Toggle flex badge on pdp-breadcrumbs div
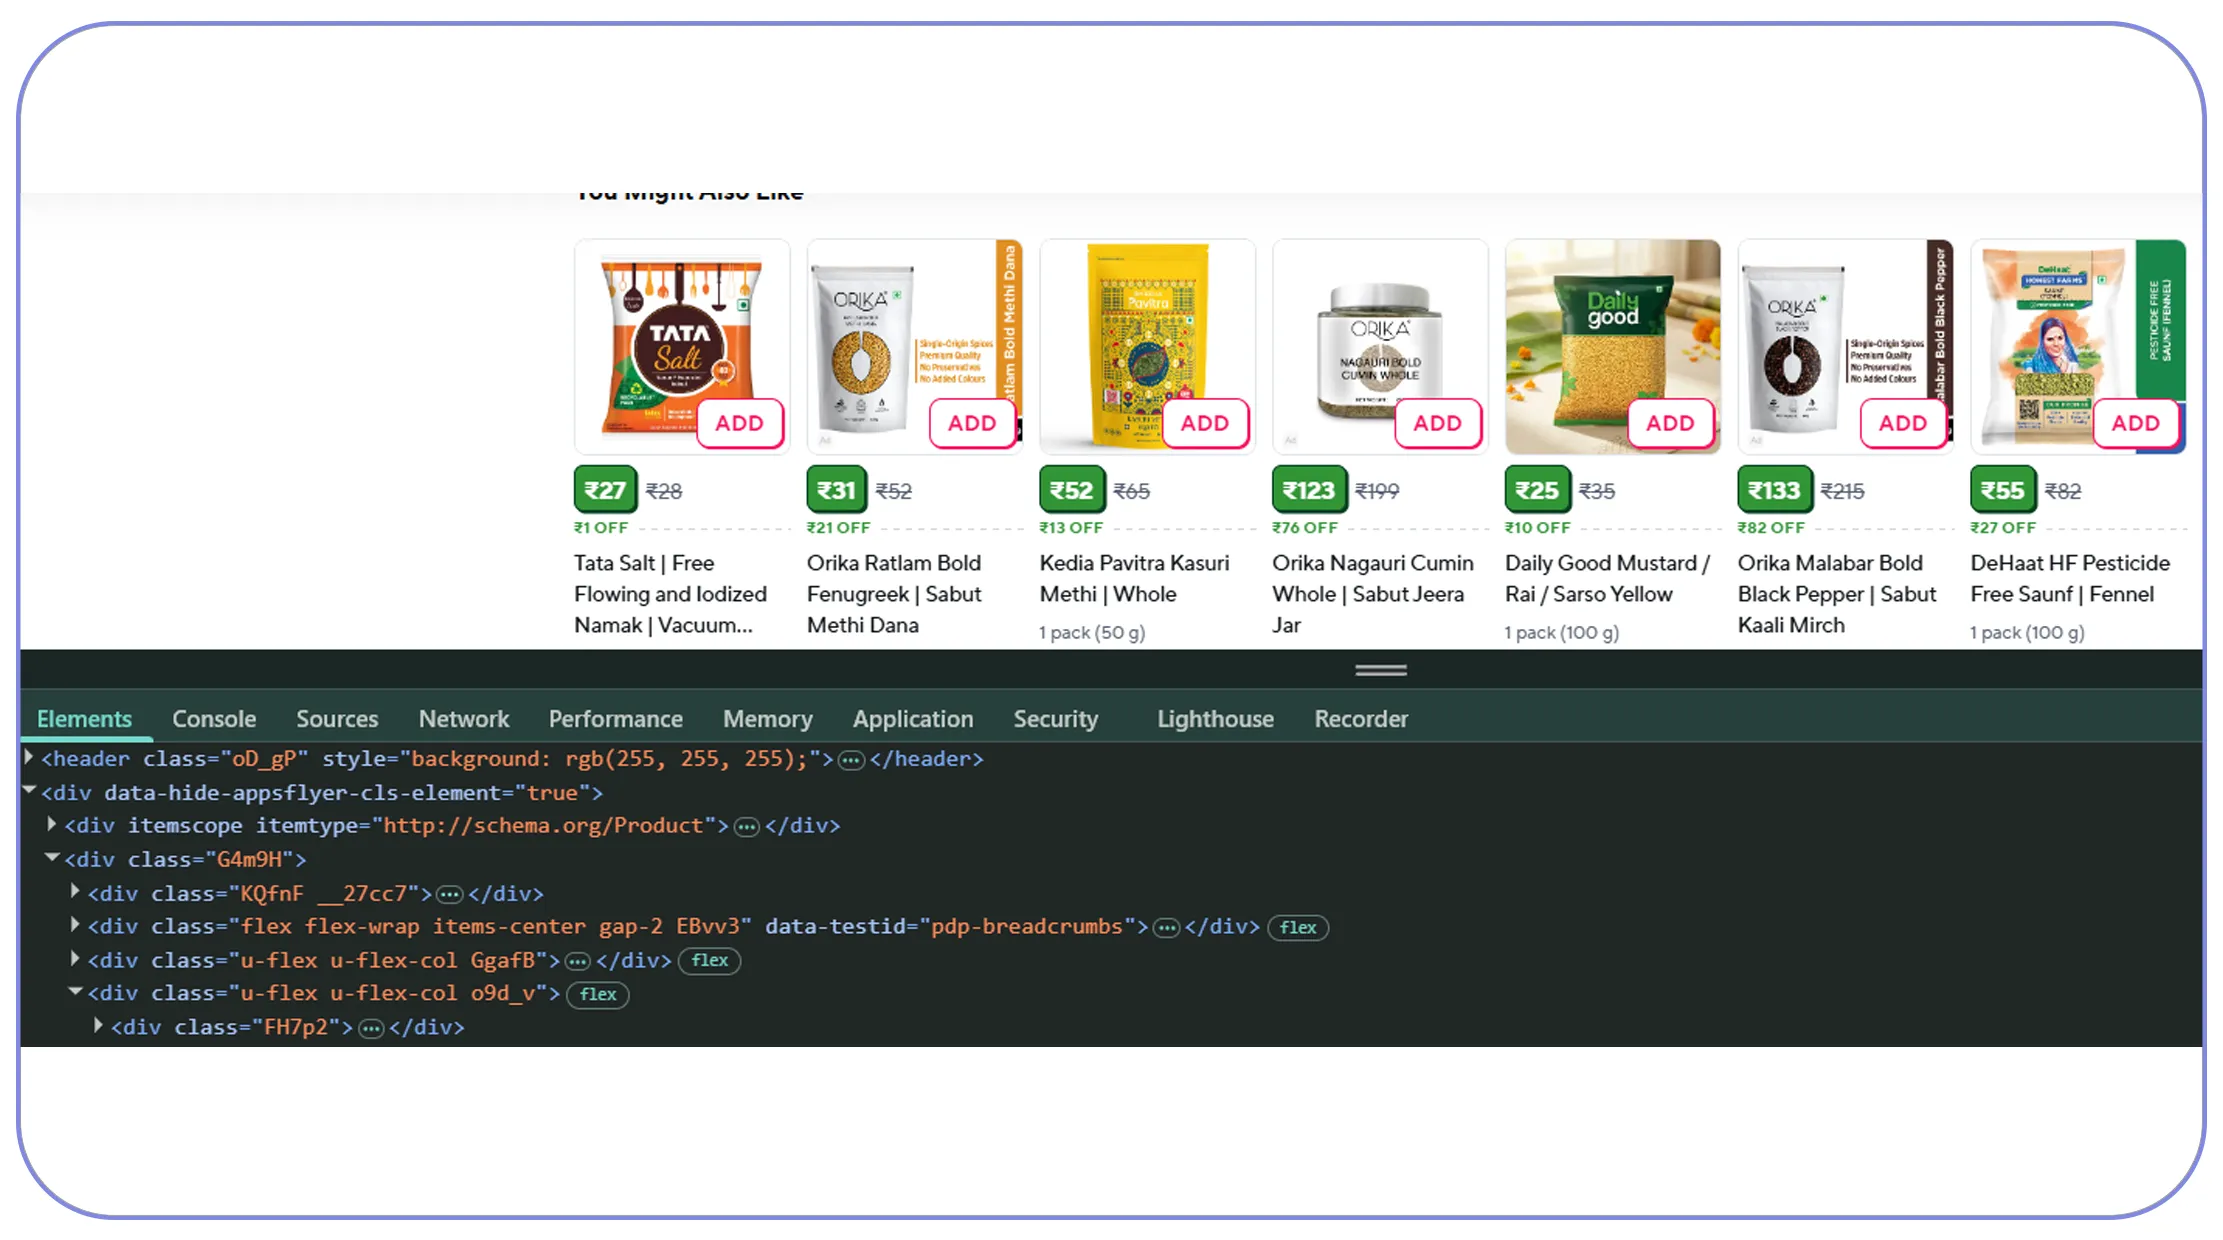Screen dimensions: 2223x1240 pos(1297,927)
